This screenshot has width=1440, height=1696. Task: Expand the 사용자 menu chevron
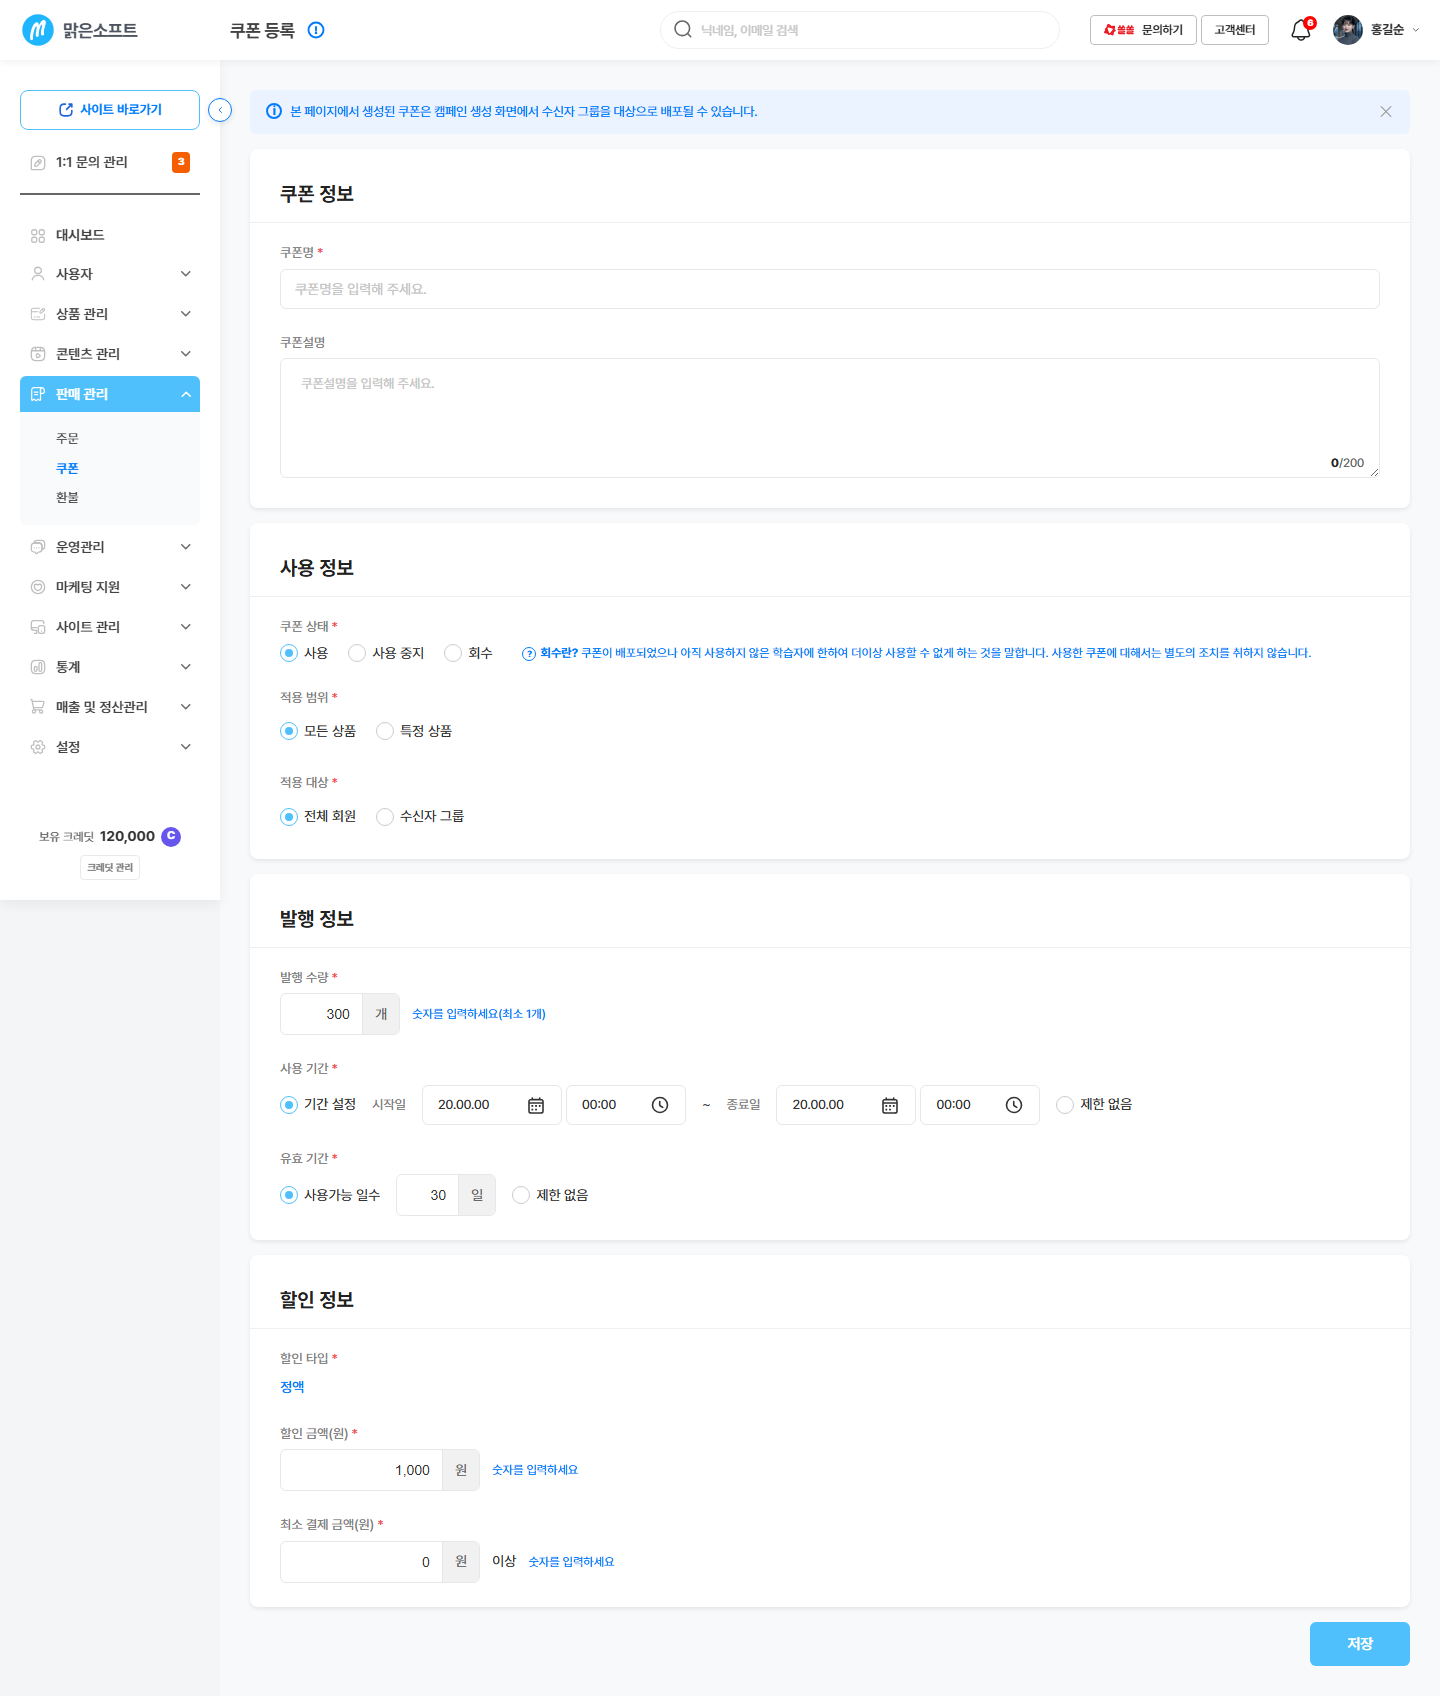pos(186,274)
